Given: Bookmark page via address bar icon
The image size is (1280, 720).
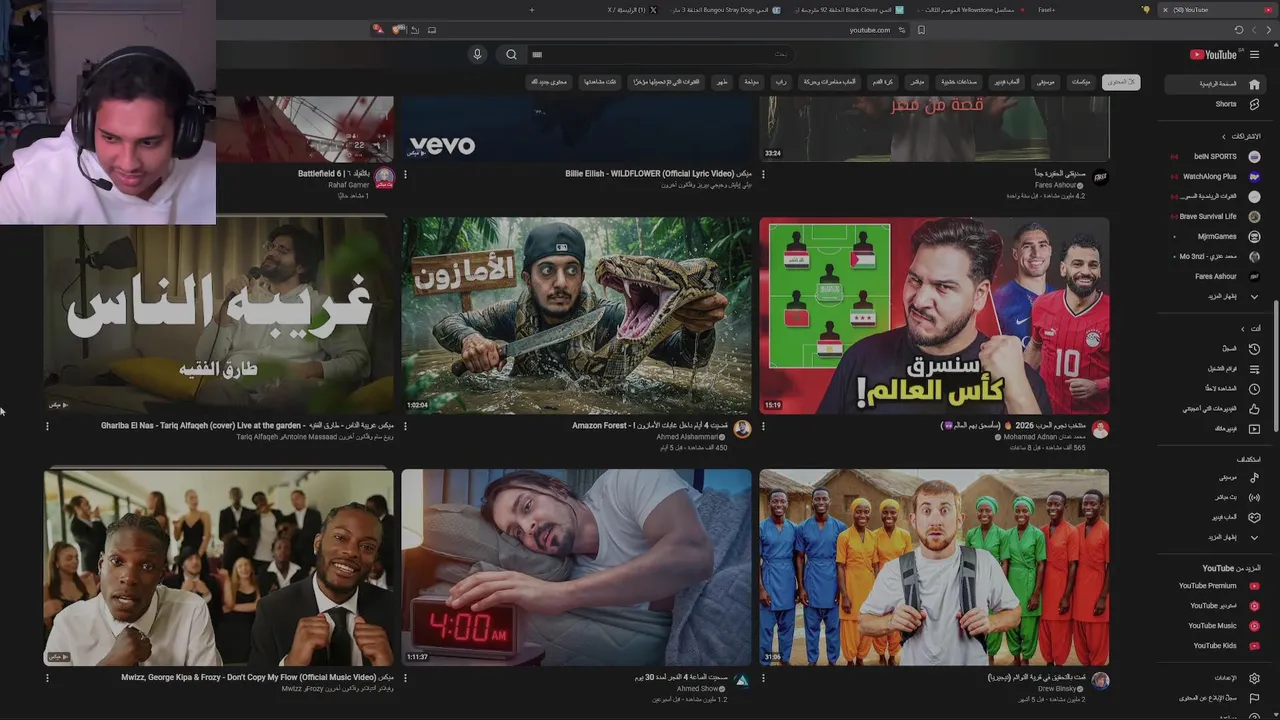Looking at the screenshot, I should (x=921, y=30).
